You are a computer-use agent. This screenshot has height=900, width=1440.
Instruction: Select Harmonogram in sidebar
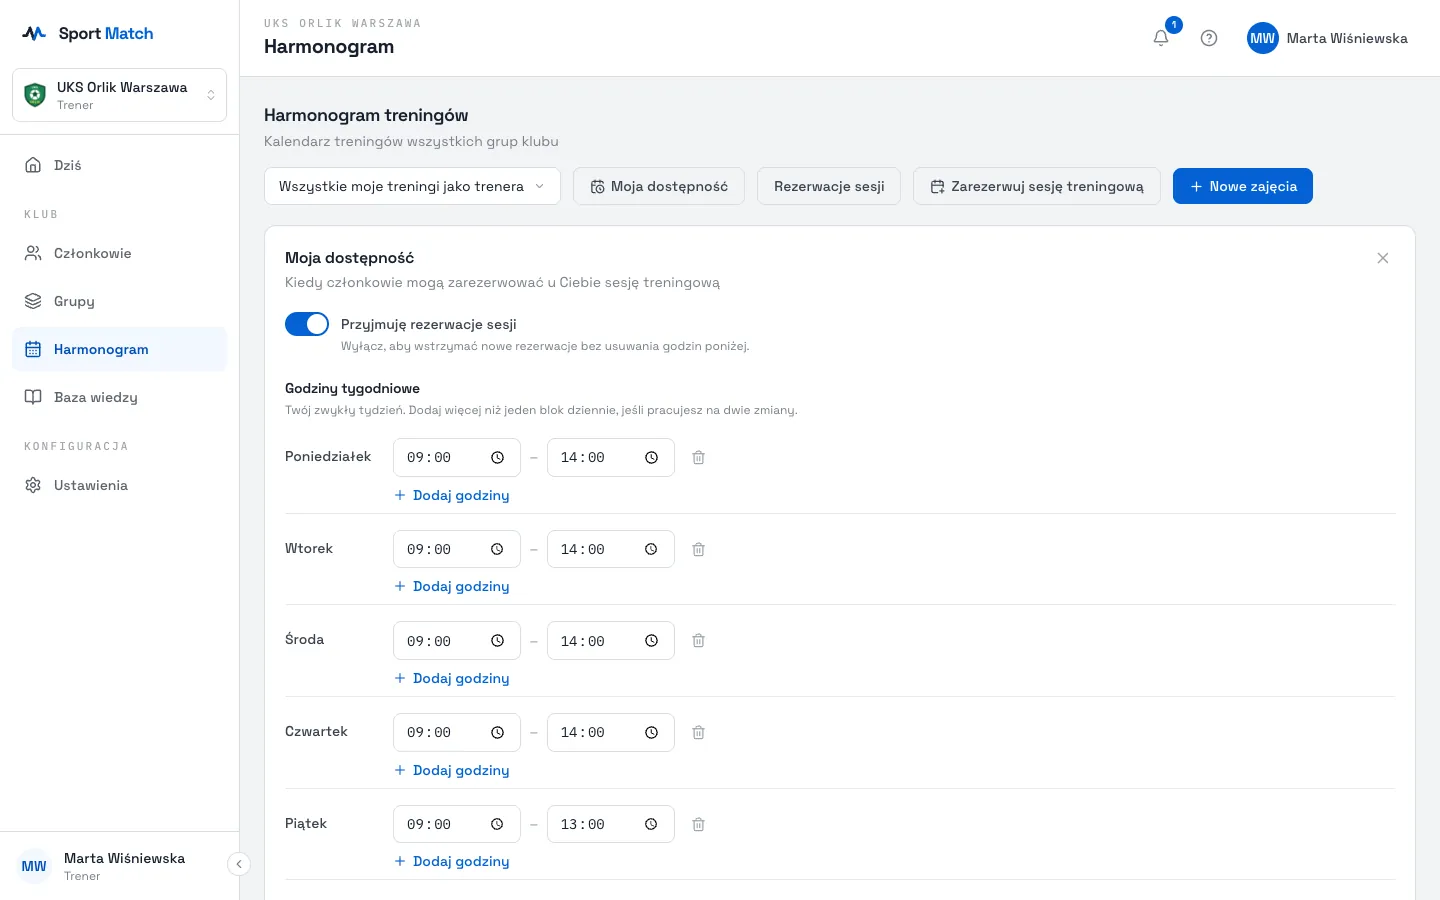(119, 349)
